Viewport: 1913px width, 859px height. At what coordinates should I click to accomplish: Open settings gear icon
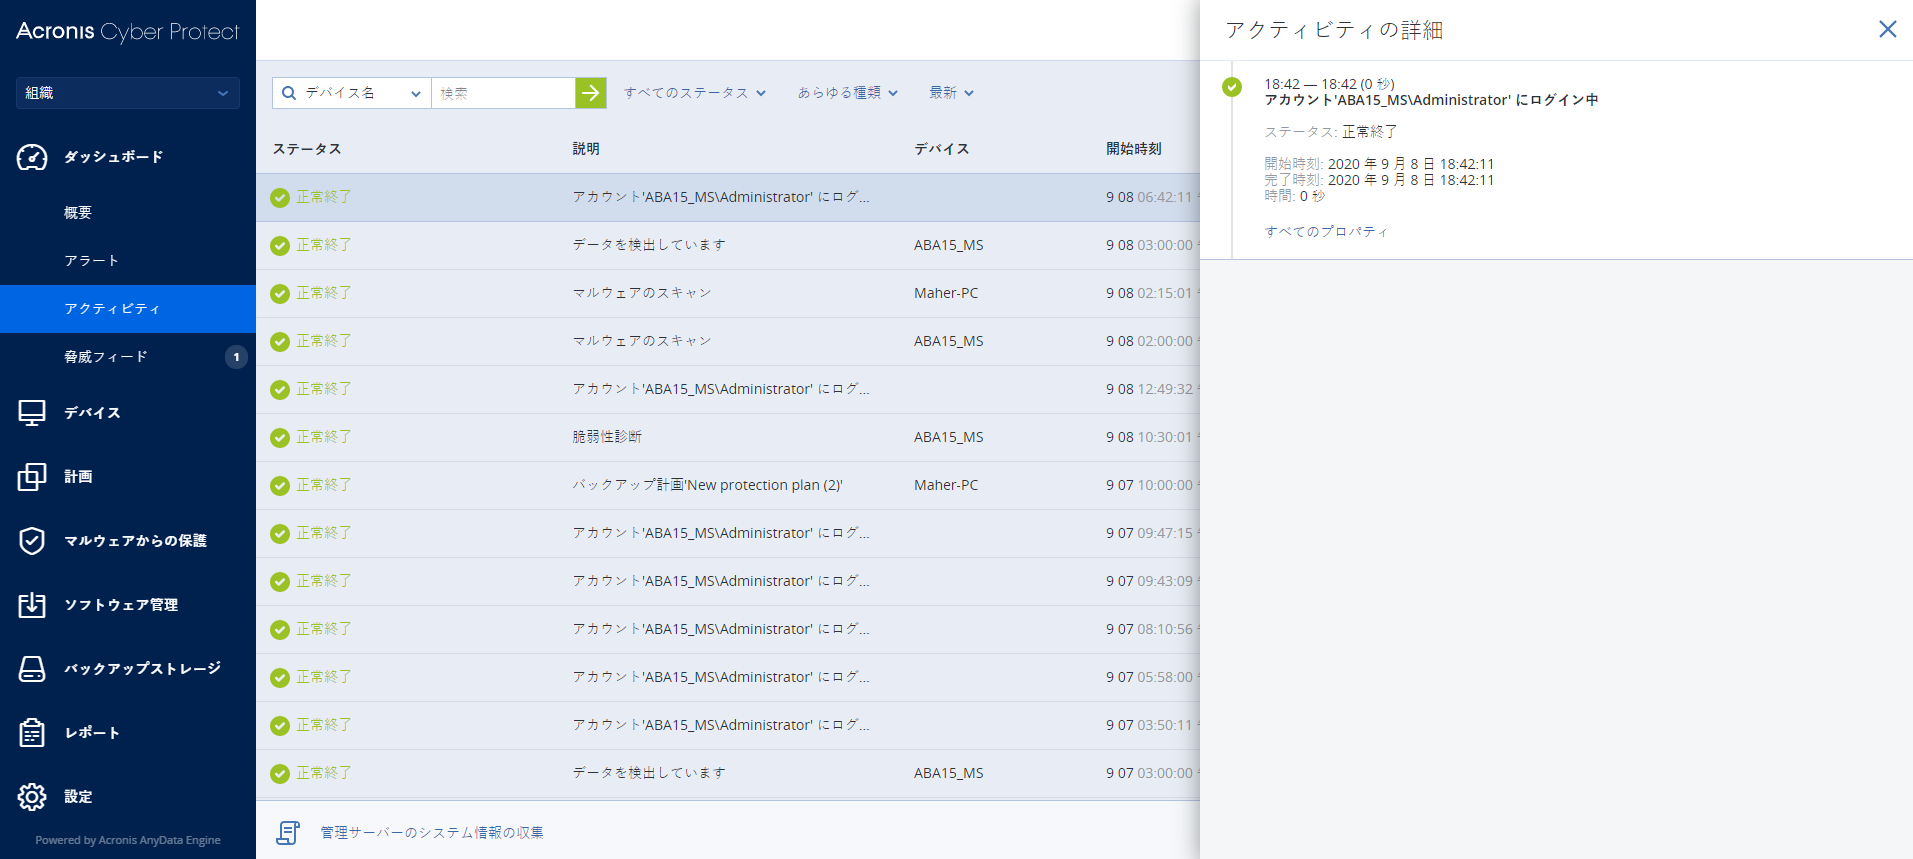click(32, 797)
